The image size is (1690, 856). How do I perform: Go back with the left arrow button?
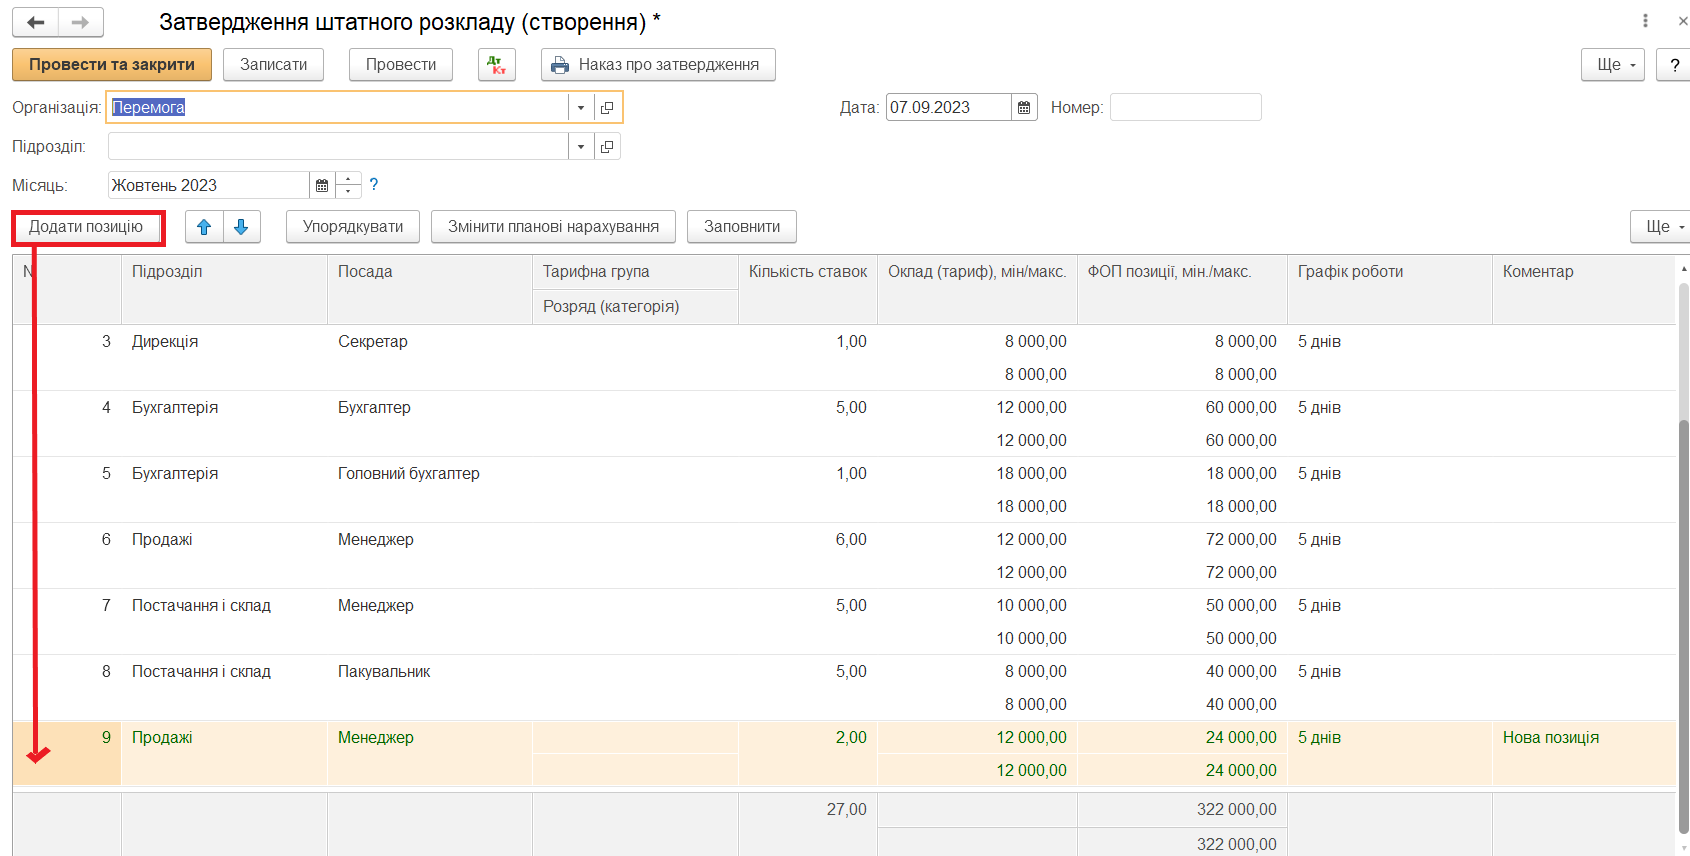click(36, 22)
